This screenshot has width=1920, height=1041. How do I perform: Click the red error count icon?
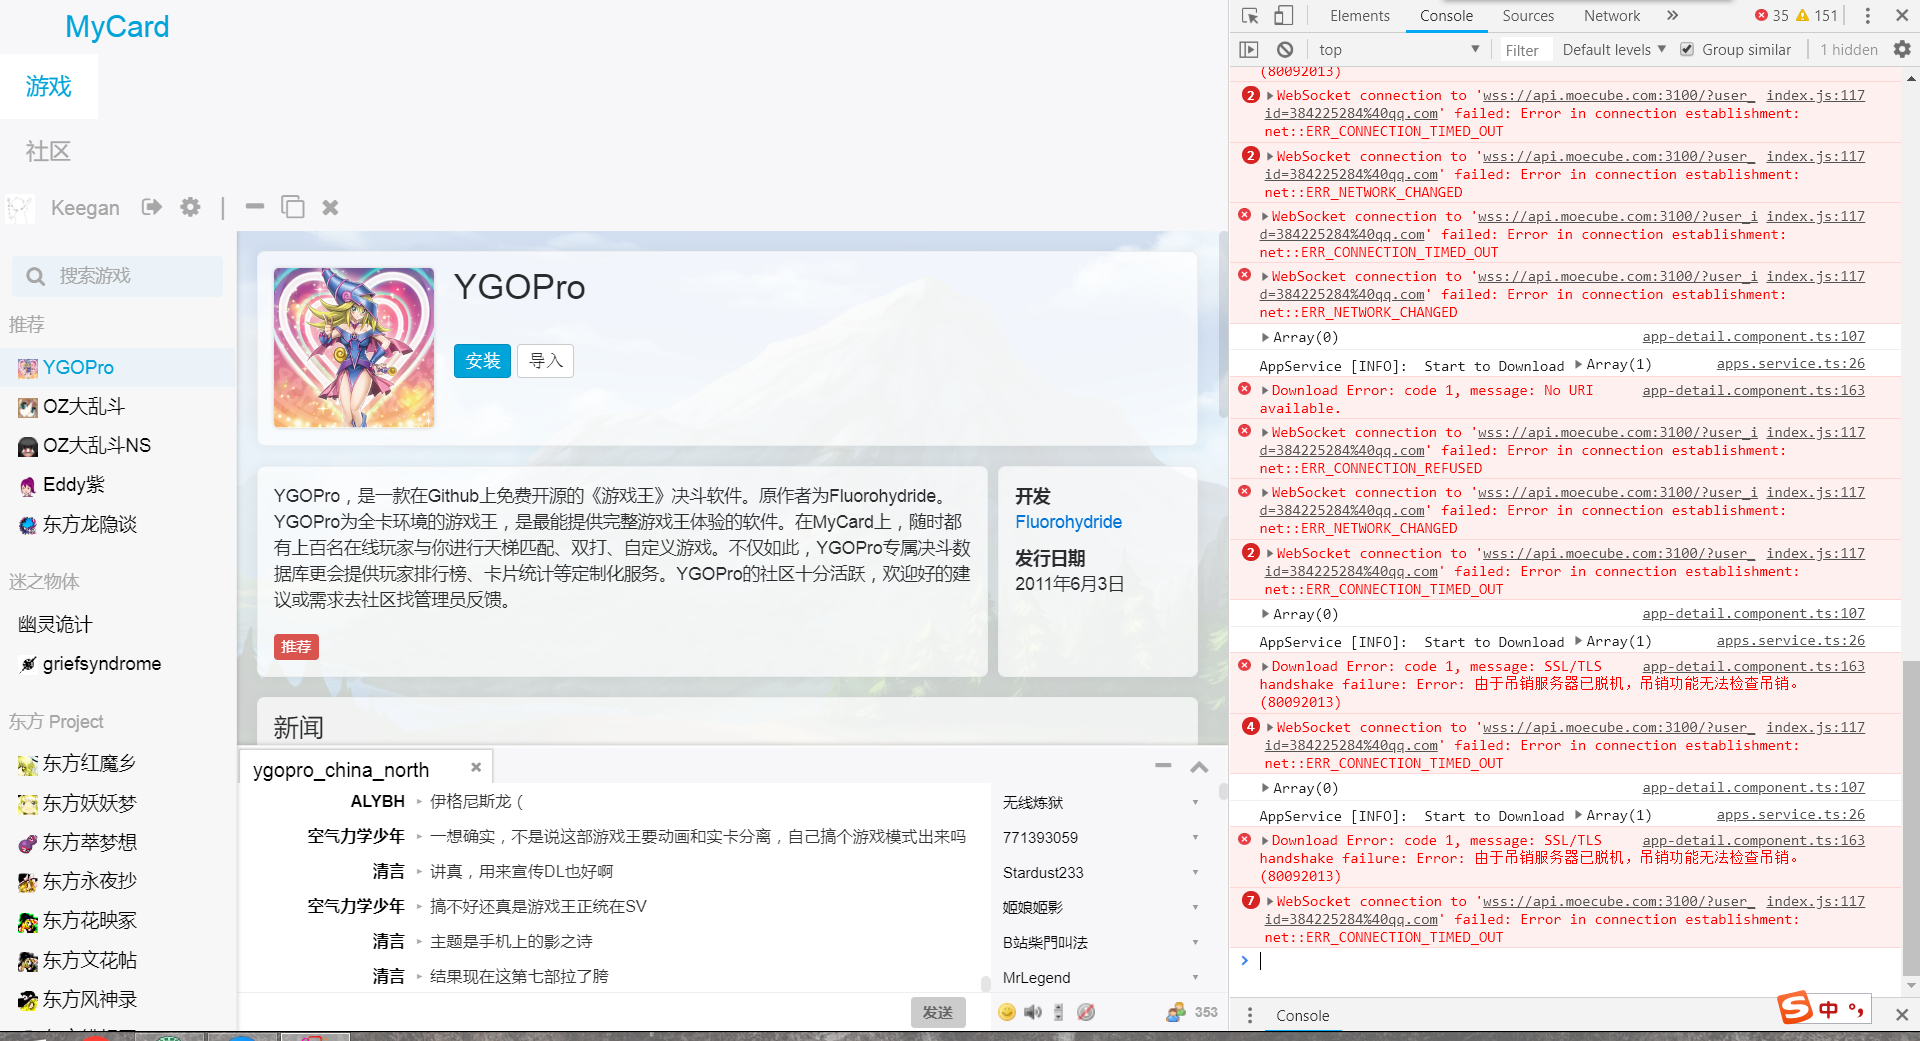click(x=1761, y=16)
